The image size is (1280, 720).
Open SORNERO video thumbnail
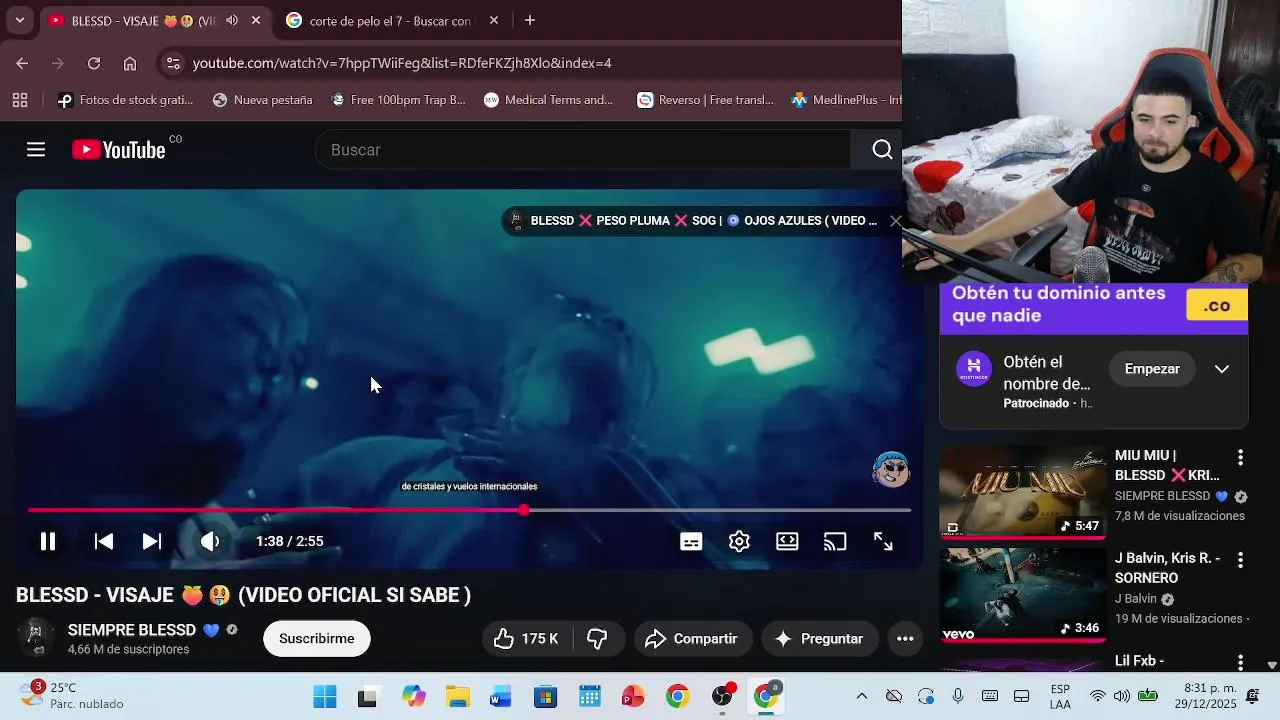(x=1023, y=595)
